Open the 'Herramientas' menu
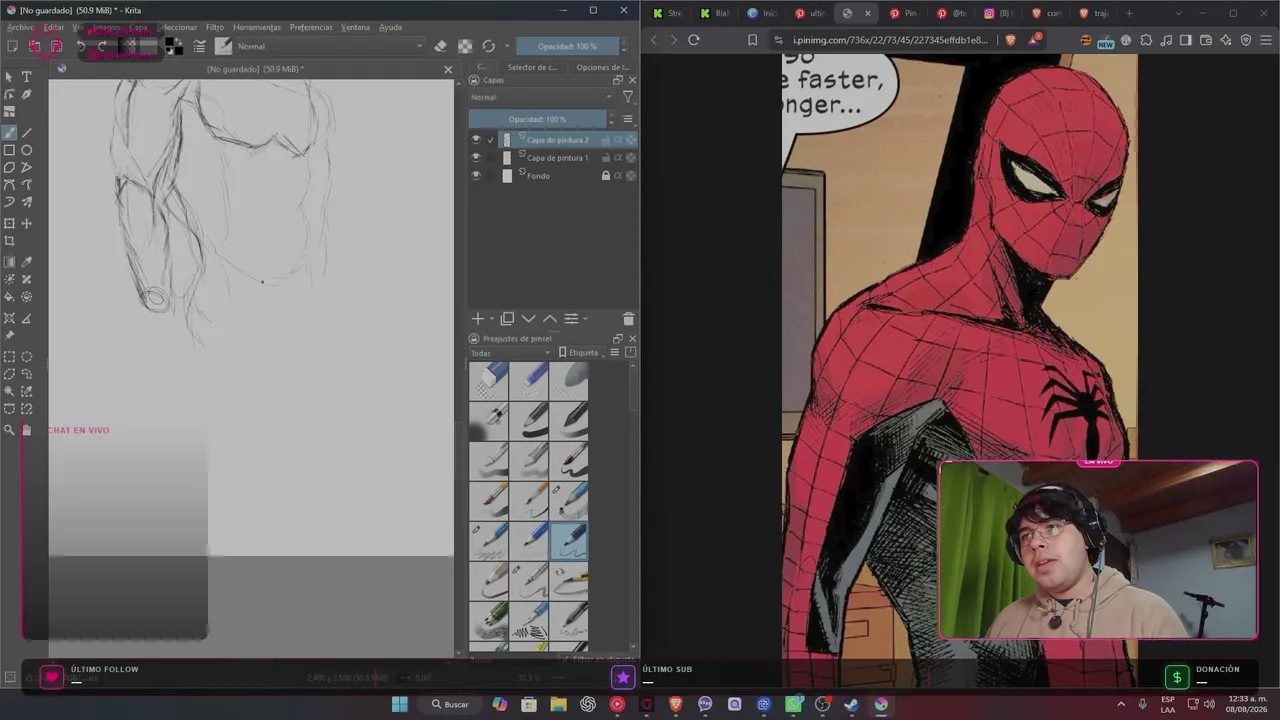Image resolution: width=1280 pixels, height=720 pixels. tap(257, 27)
